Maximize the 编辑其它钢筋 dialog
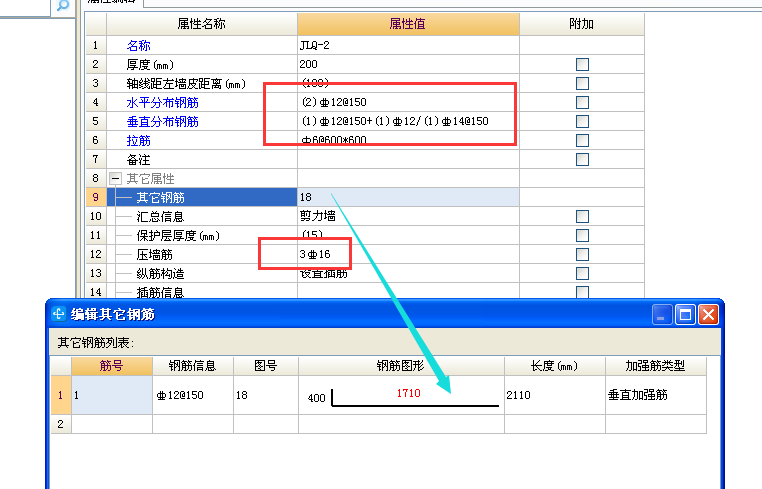 (685, 314)
